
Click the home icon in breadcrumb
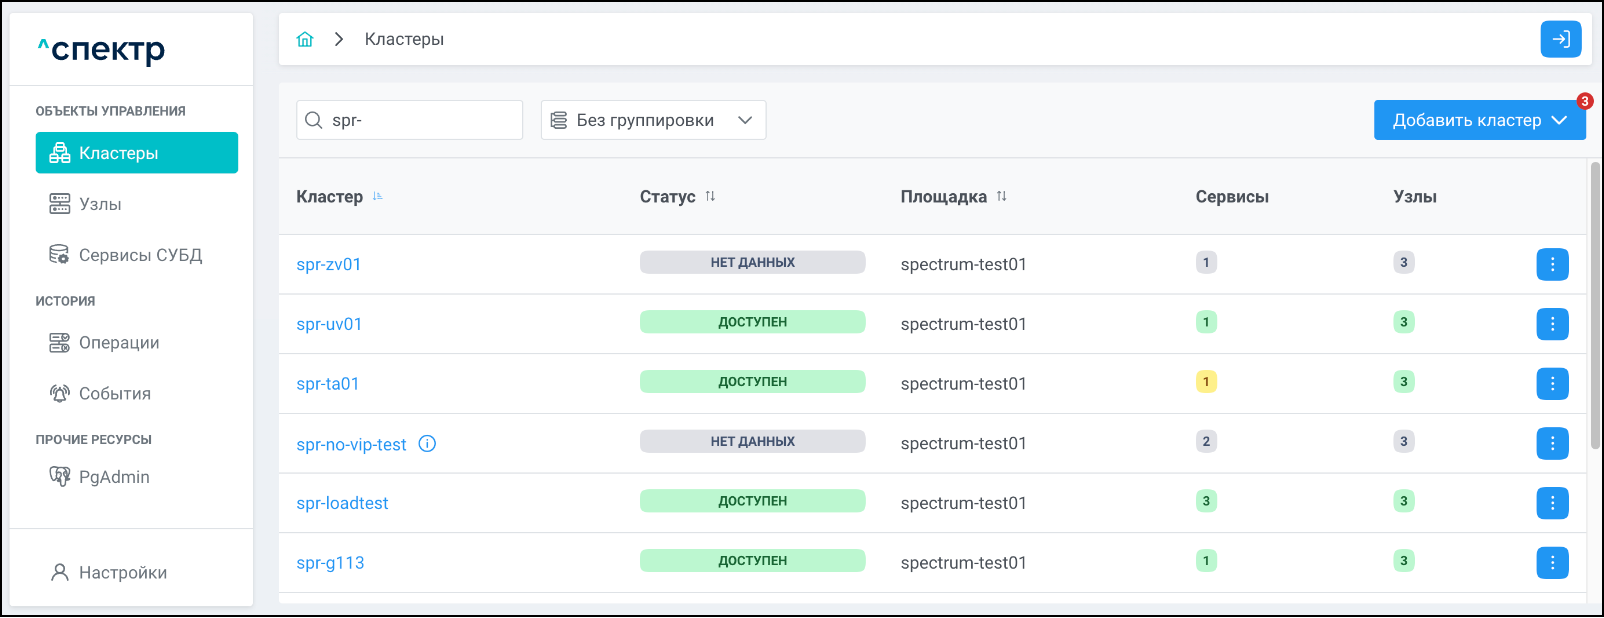[x=305, y=39]
